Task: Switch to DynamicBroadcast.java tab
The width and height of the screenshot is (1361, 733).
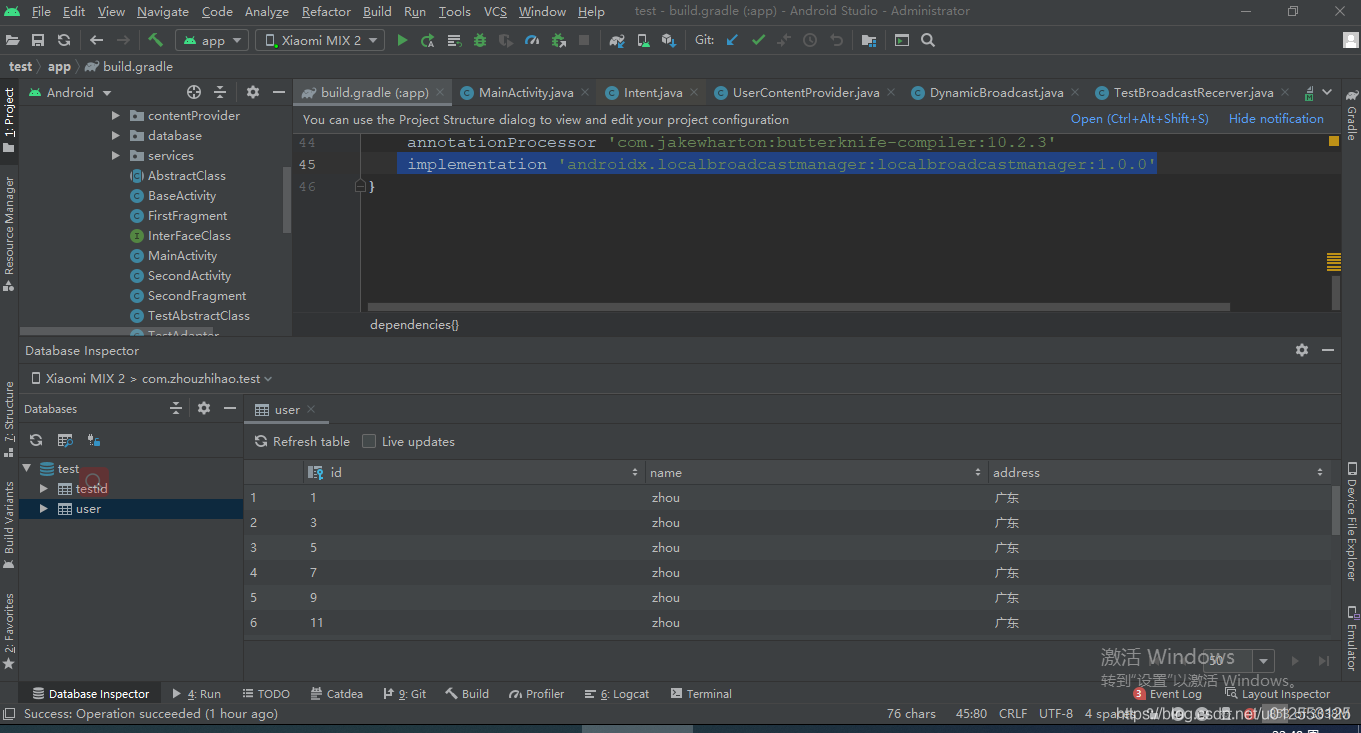Action: click(996, 92)
